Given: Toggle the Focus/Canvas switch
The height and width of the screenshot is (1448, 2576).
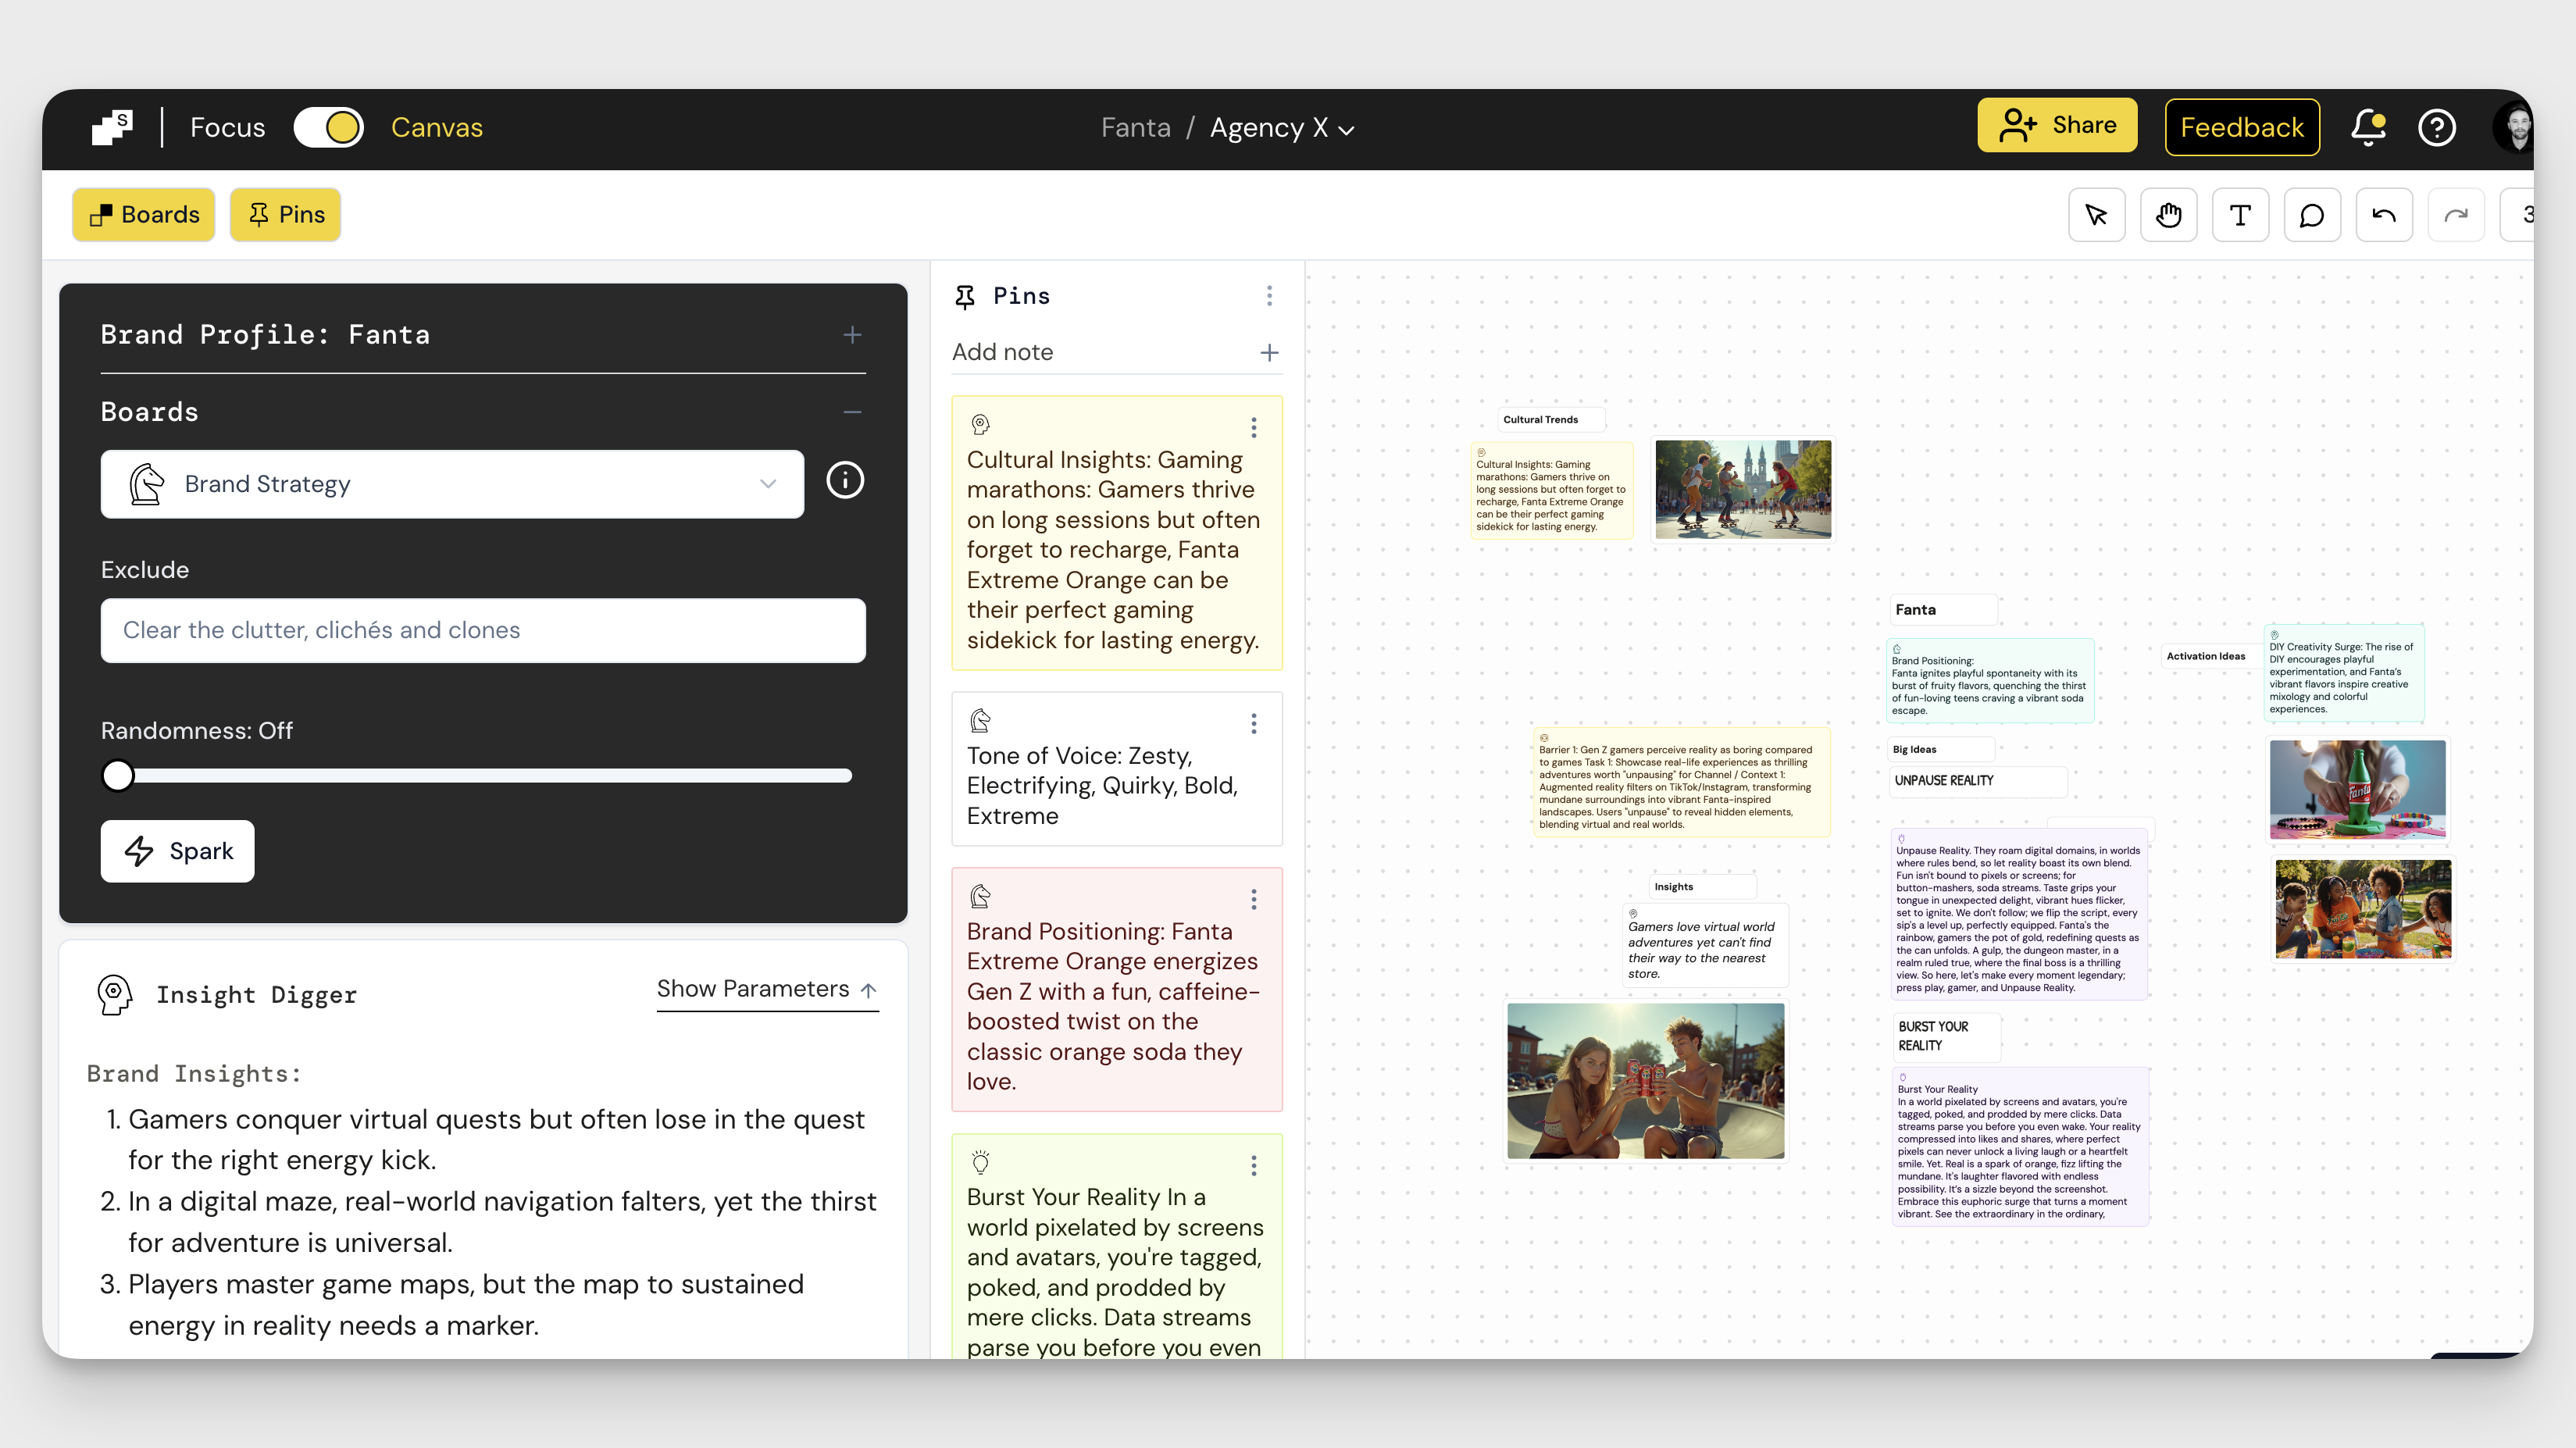Looking at the screenshot, I should tap(329, 128).
